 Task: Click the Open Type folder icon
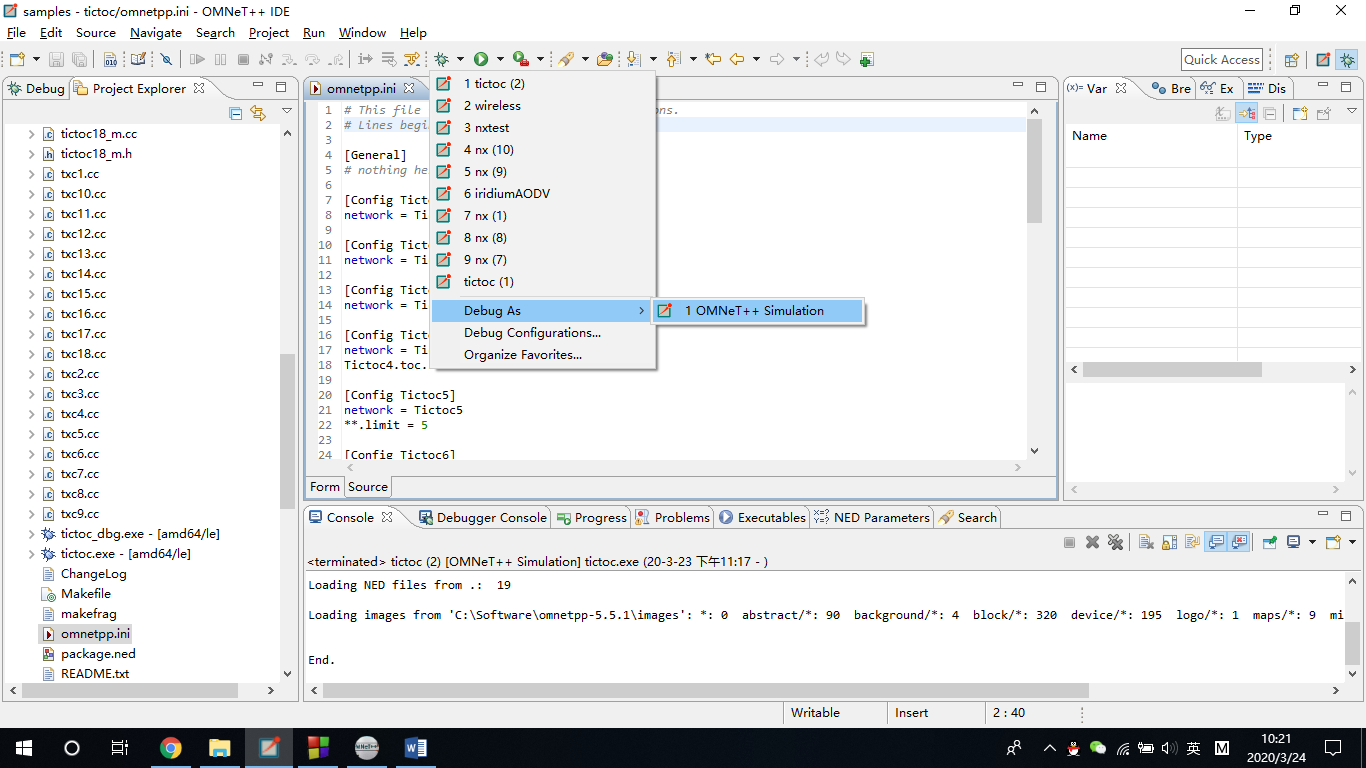point(604,60)
